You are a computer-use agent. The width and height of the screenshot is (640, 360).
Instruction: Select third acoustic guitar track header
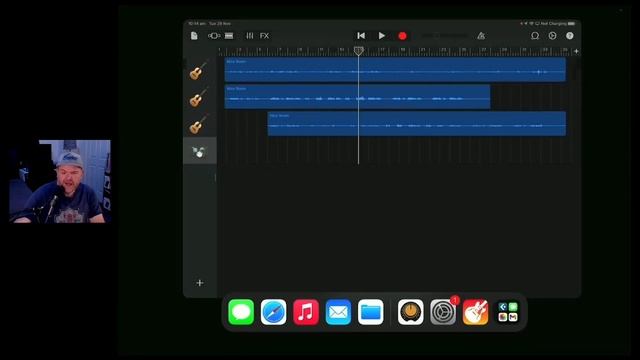[x=200, y=124]
